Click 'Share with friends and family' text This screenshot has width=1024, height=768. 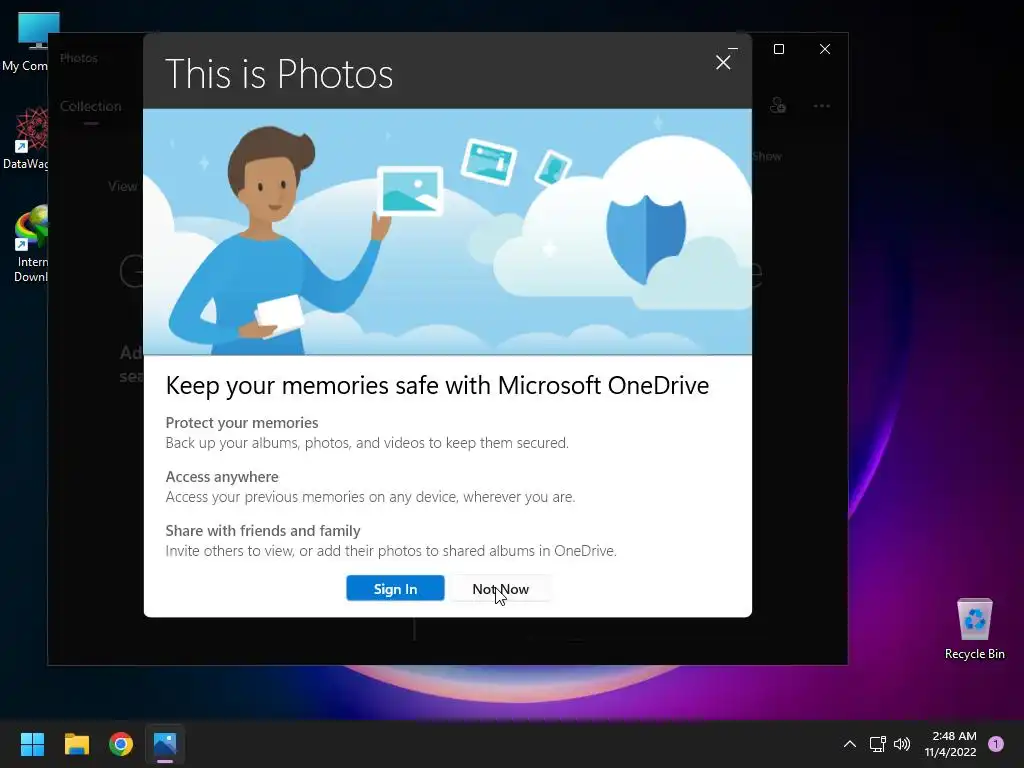pos(263,530)
